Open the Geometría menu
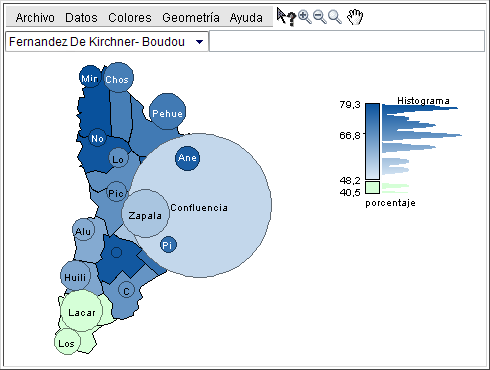The width and height of the screenshot is (490, 370). click(191, 18)
